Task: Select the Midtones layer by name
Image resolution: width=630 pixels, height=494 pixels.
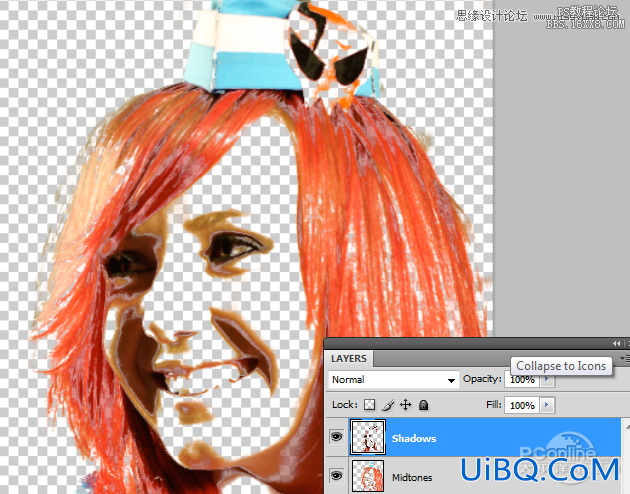Action: pos(412,478)
